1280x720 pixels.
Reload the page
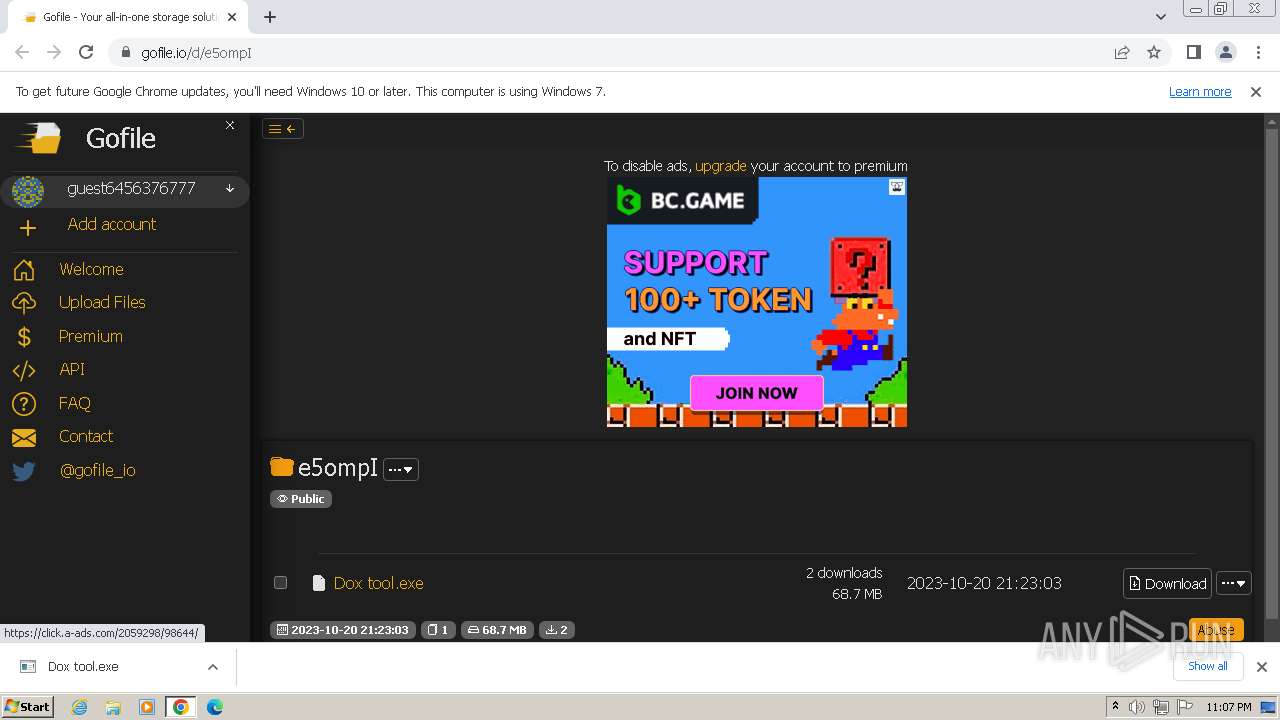tap(86, 52)
